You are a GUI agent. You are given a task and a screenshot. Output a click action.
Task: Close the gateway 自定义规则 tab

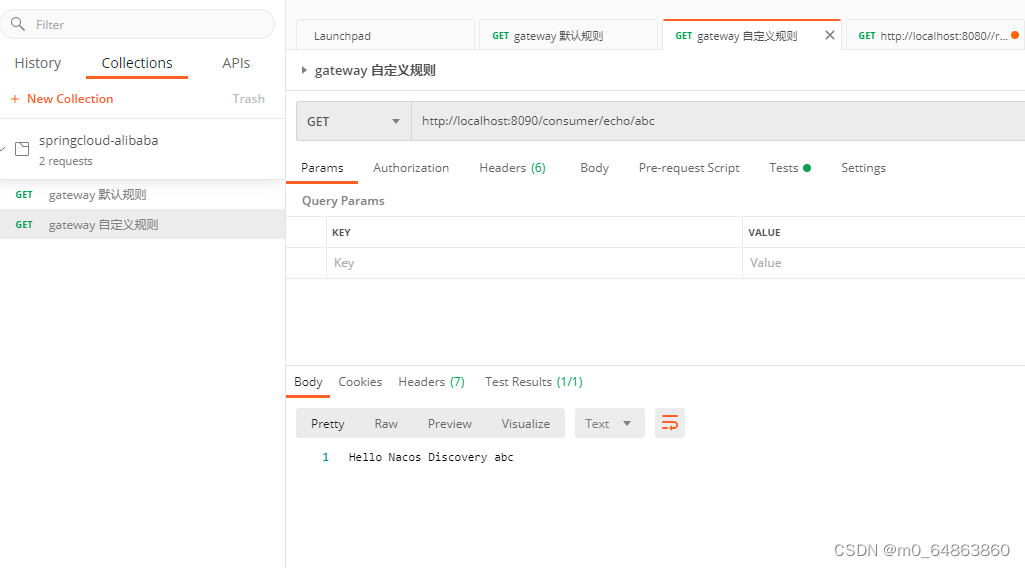pyautogui.click(x=830, y=35)
